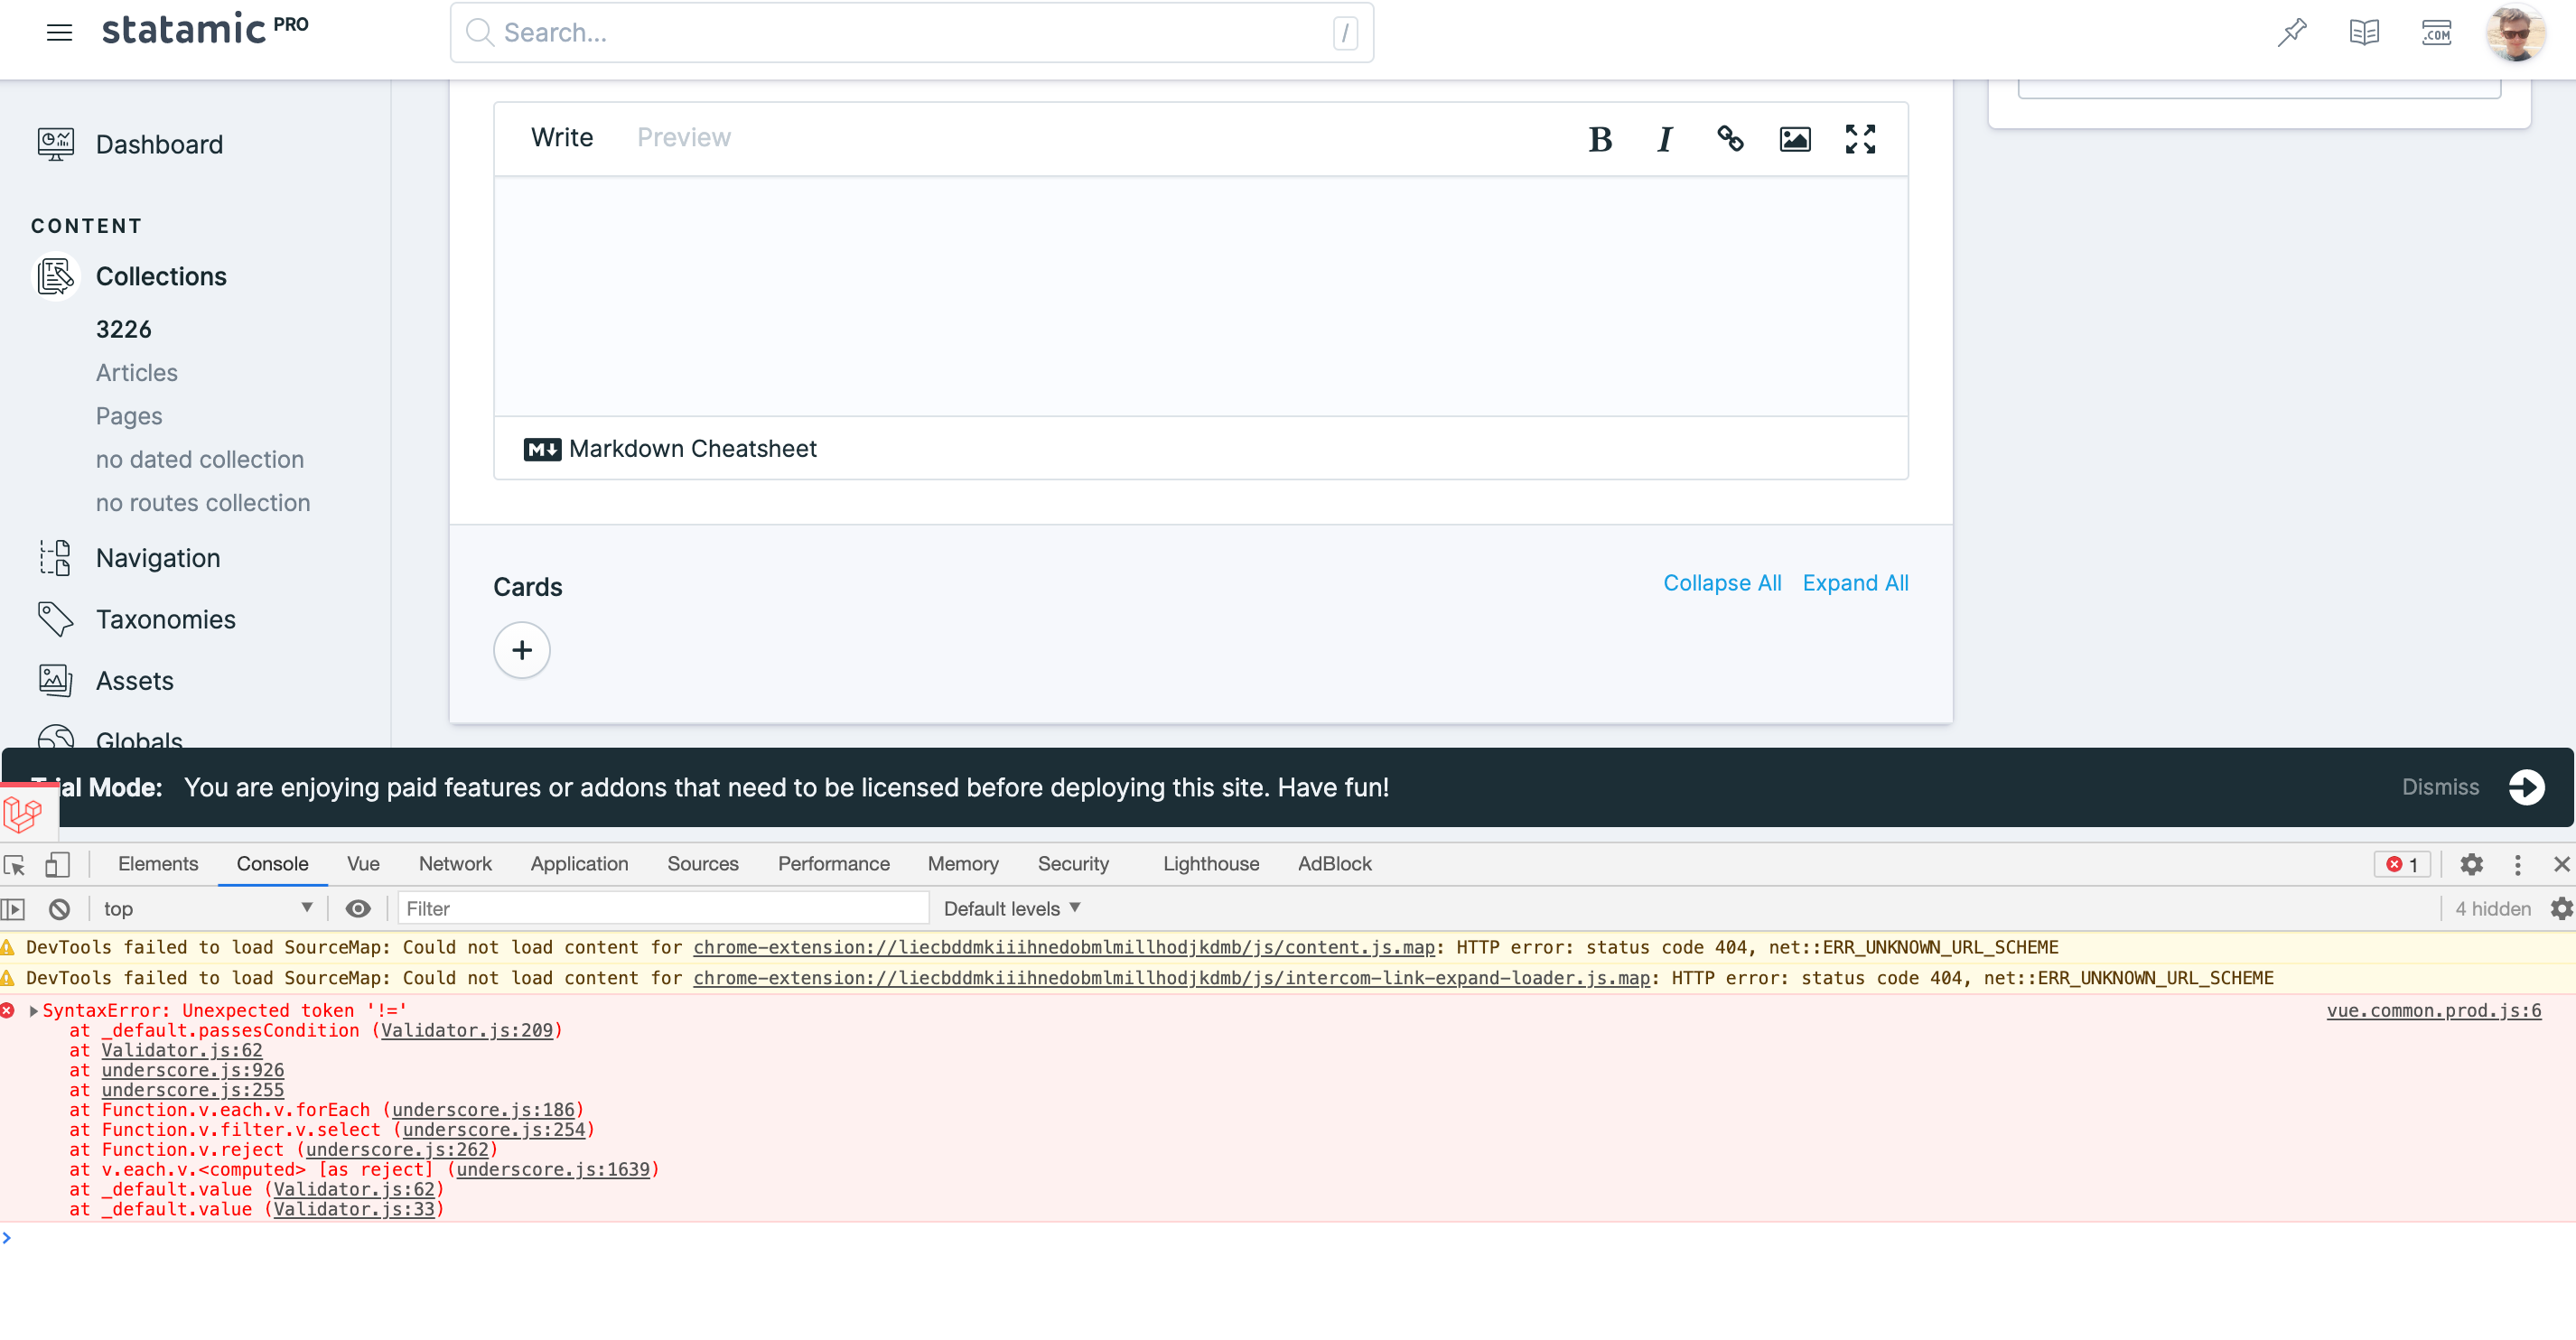Switch to the Write tab

562,137
